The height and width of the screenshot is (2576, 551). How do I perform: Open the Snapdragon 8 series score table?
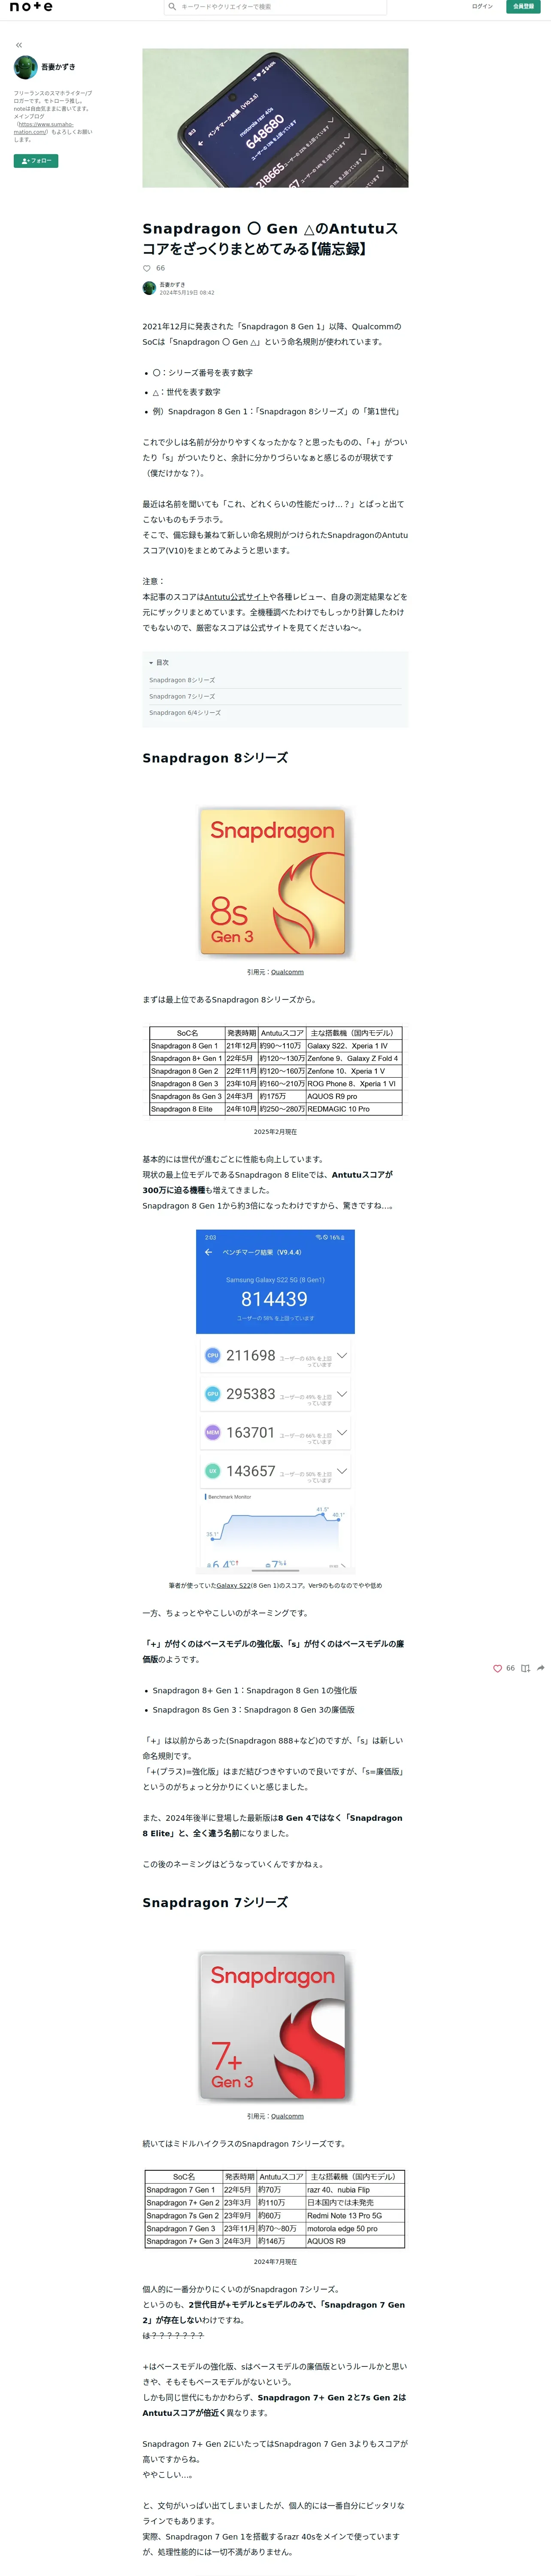[x=275, y=1071]
